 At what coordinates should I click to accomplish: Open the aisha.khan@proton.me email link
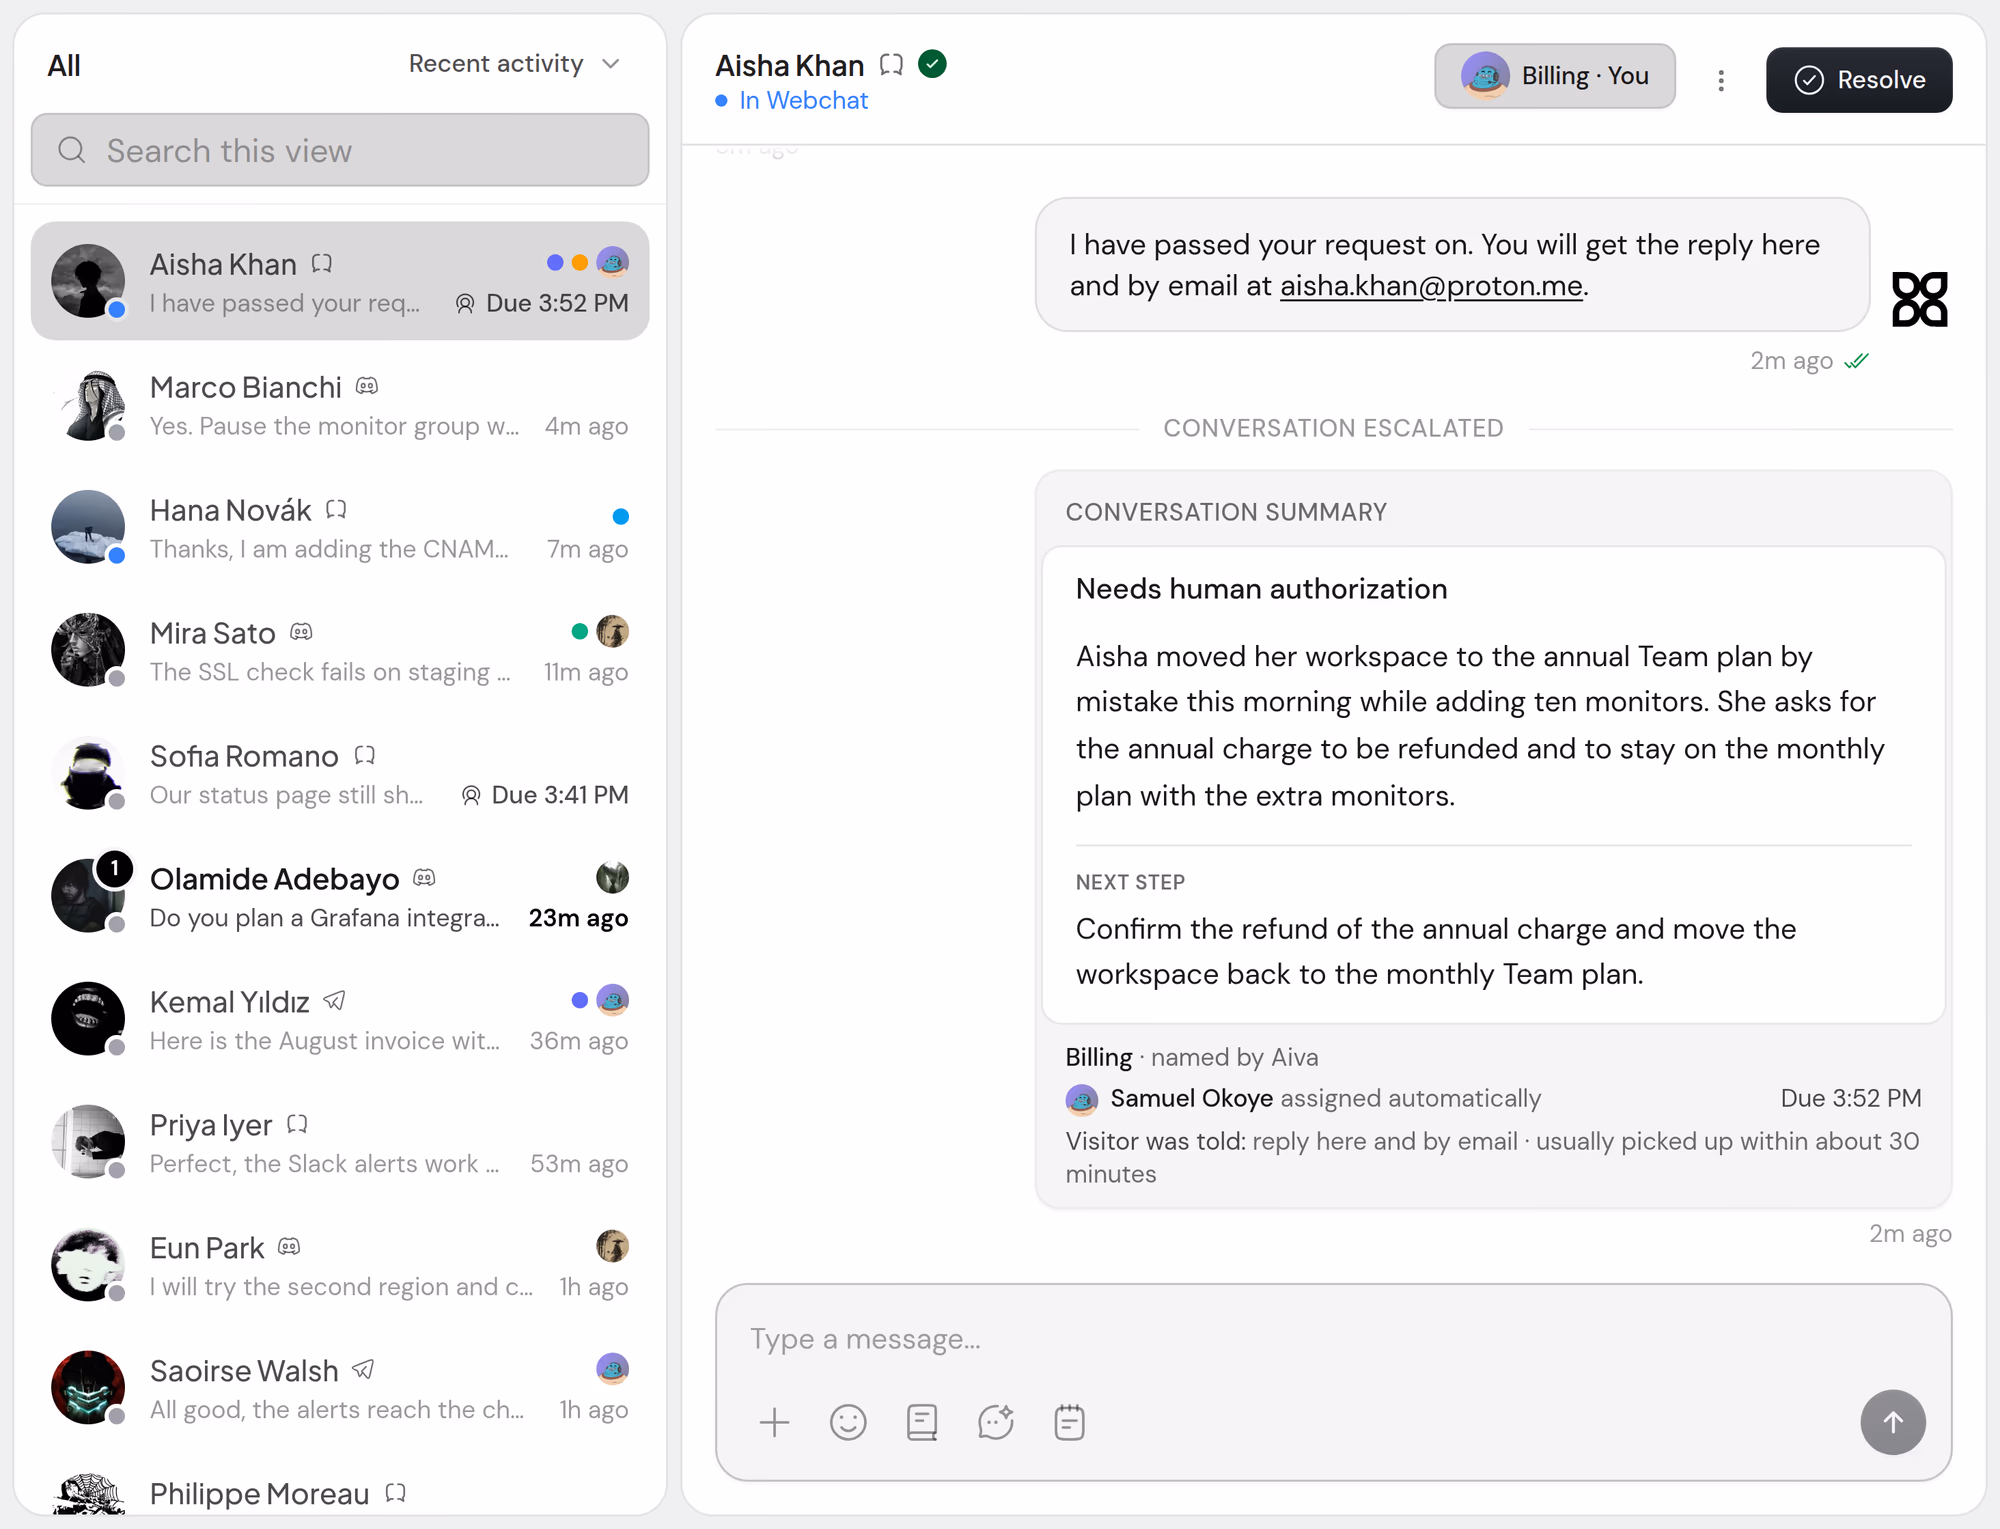click(x=1431, y=286)
